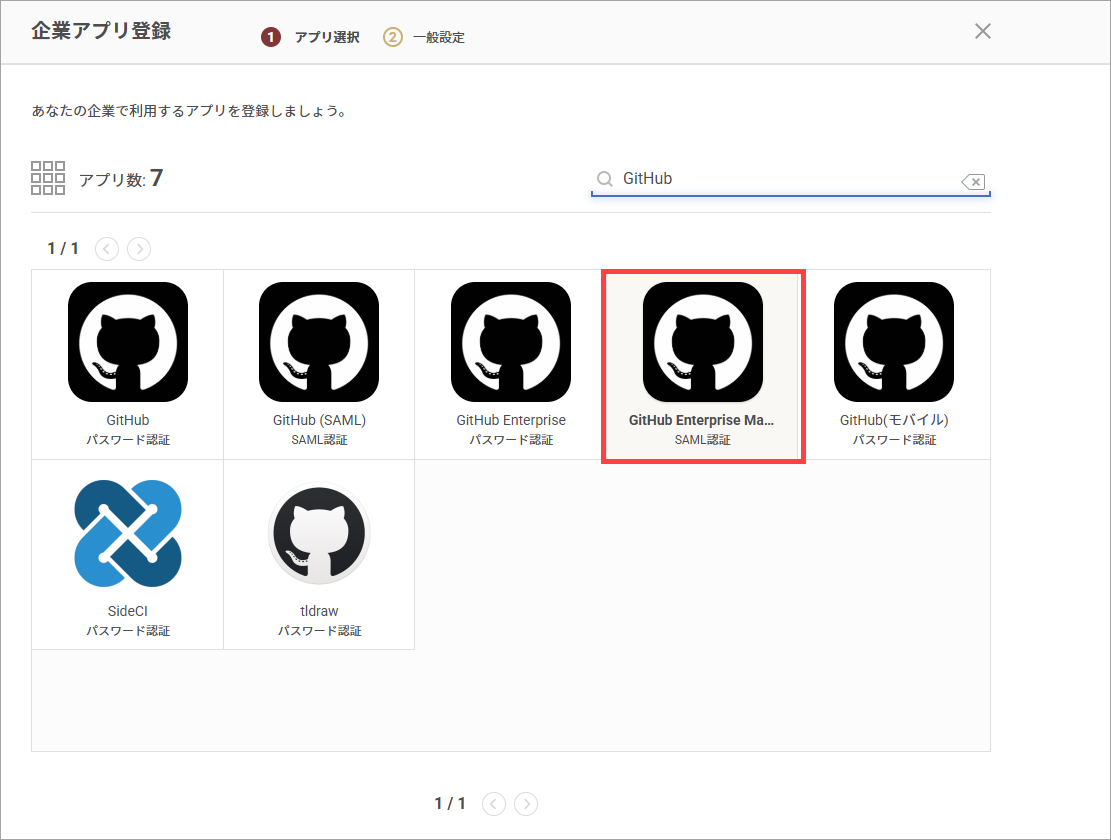Go to next page using bottom pager arrow
The image size is (1111, 840).
(526, 804)
